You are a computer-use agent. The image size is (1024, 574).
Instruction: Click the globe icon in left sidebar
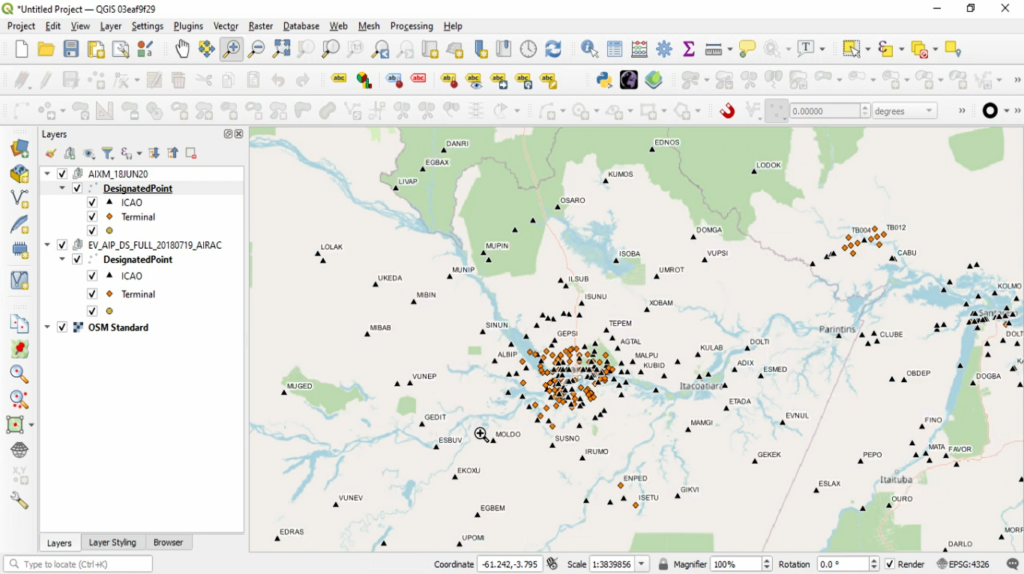pyautogui.click(x=19, y=450)
